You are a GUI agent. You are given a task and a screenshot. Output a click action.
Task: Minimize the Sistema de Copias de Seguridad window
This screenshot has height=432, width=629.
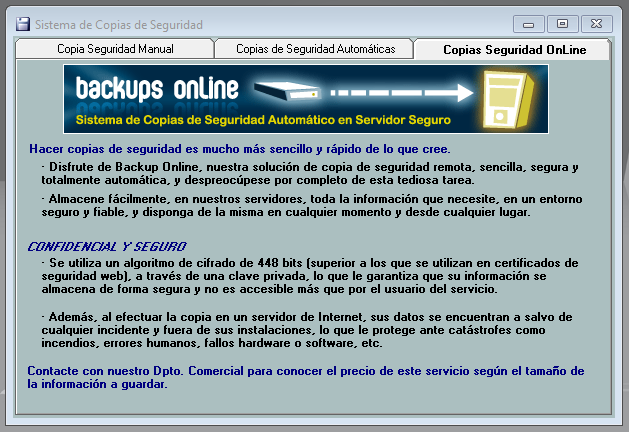coord(528,24)
